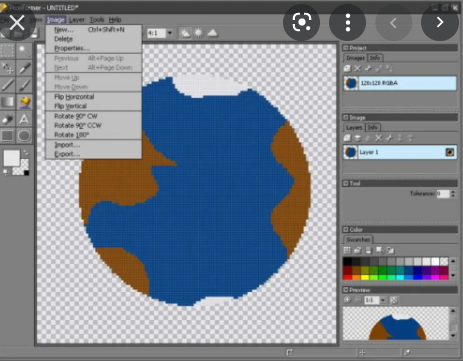Toggle Layer 1 visibility eye

click(450, 152)
